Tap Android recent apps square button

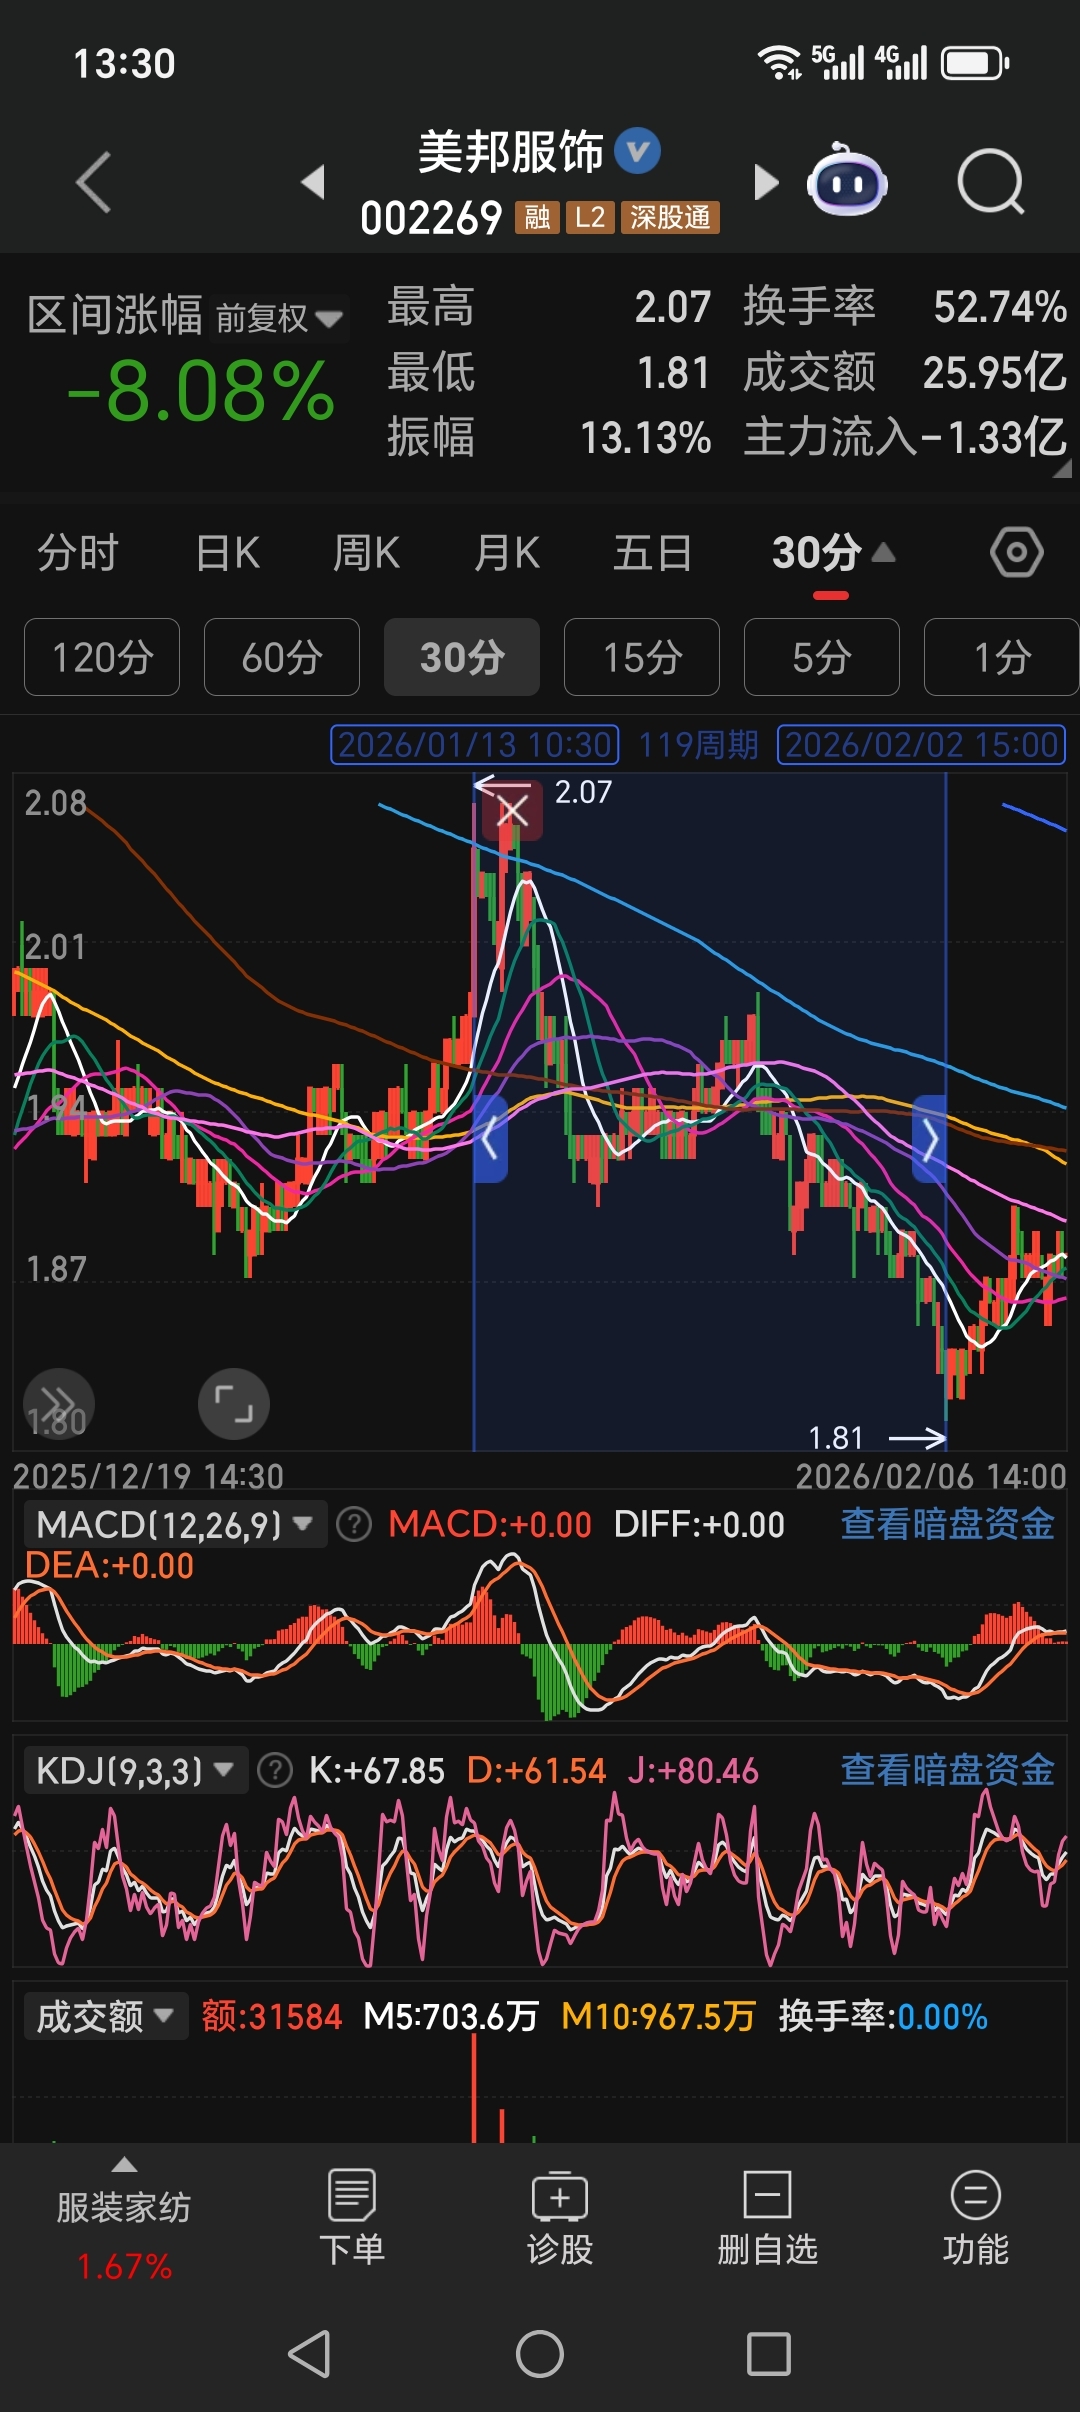click(x=769, y=2354)
